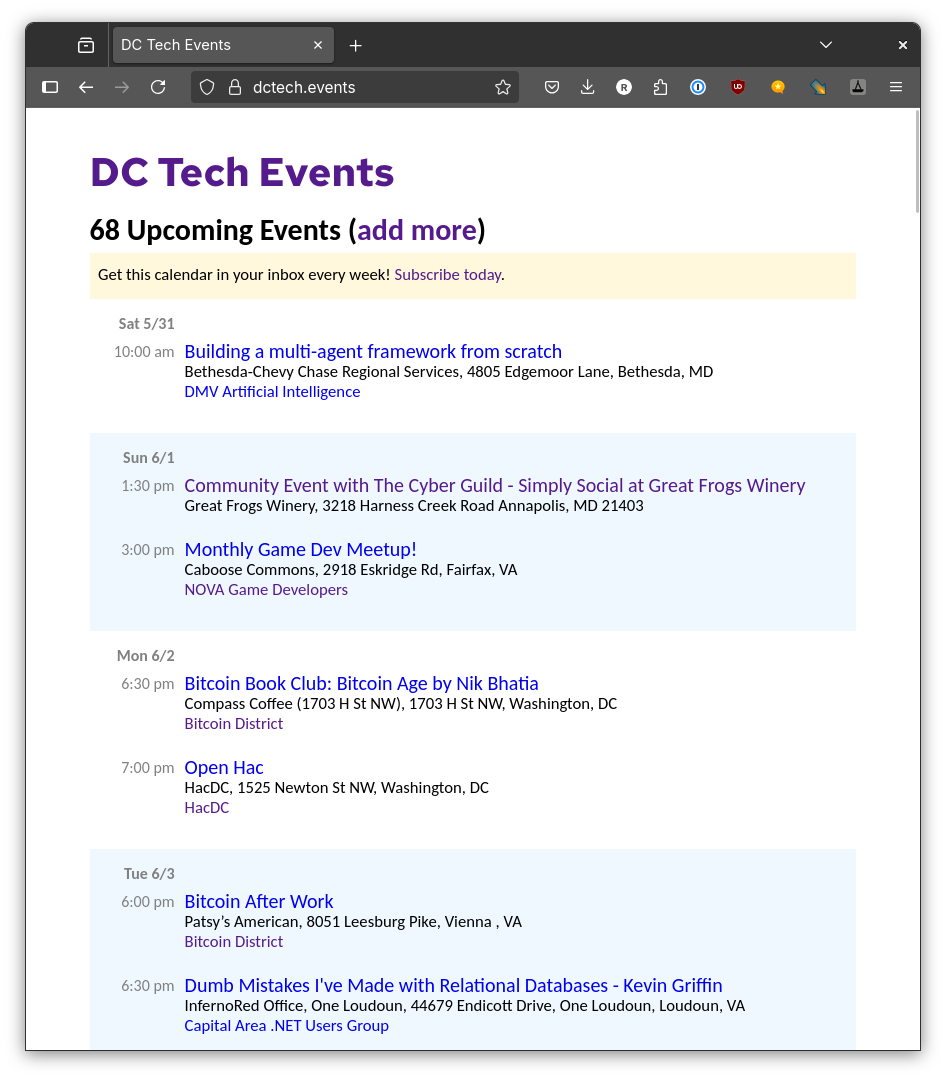Viewport: 946px width, 1079px height.
Task: Select the '1:30 pm' time label
Action: pyautogui.click(x=147, y=487)
